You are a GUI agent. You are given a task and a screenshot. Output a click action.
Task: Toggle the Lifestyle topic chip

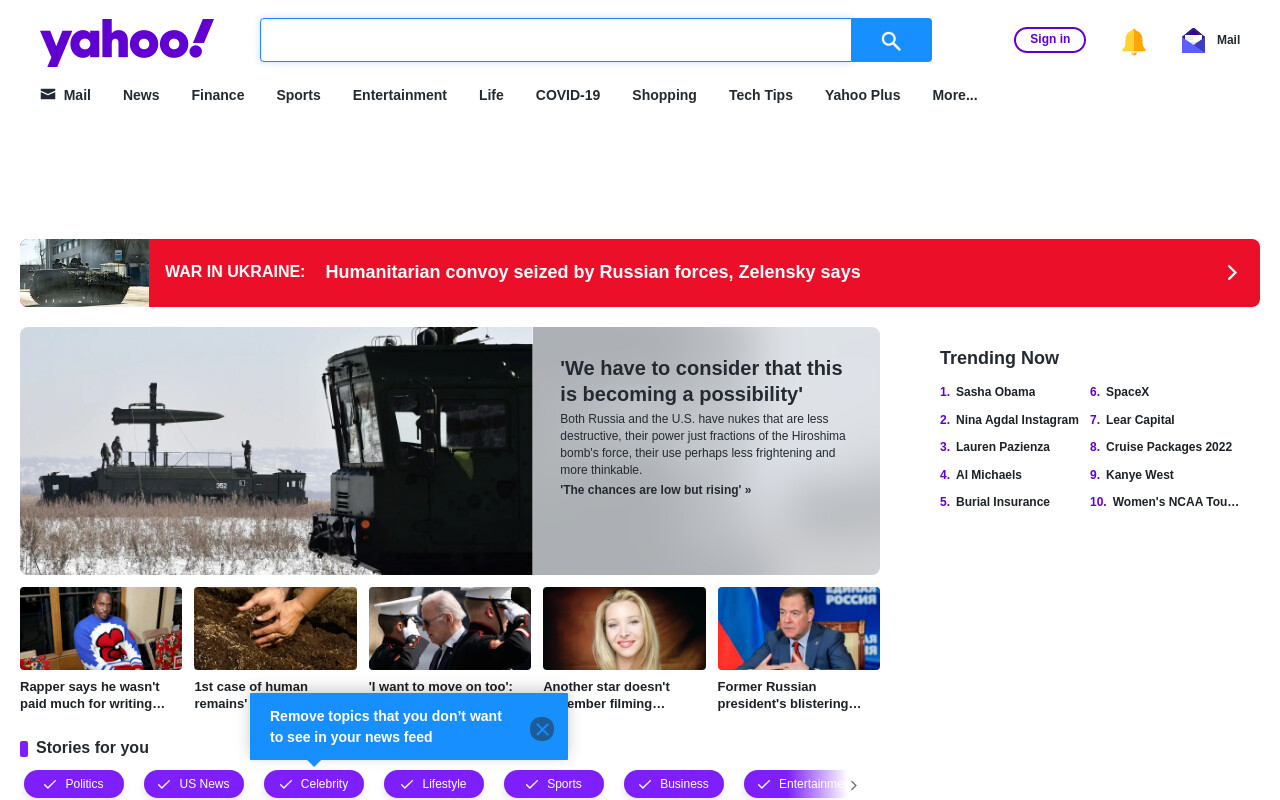(434, 784)
